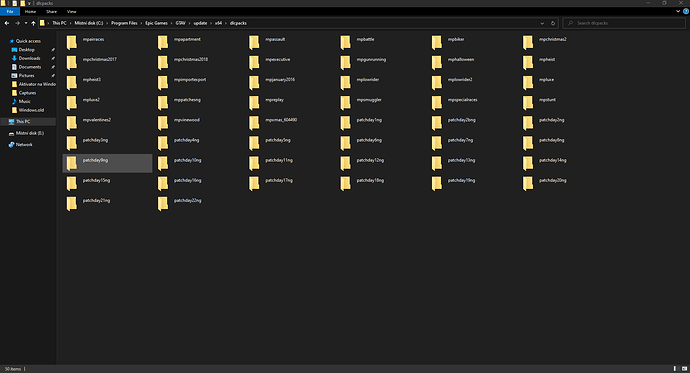Image resolution: width=690 pixels, height=373 pixels.
Task: Navigate to Místní disk (C:) in breadcrumb
Action: point(88,23)
